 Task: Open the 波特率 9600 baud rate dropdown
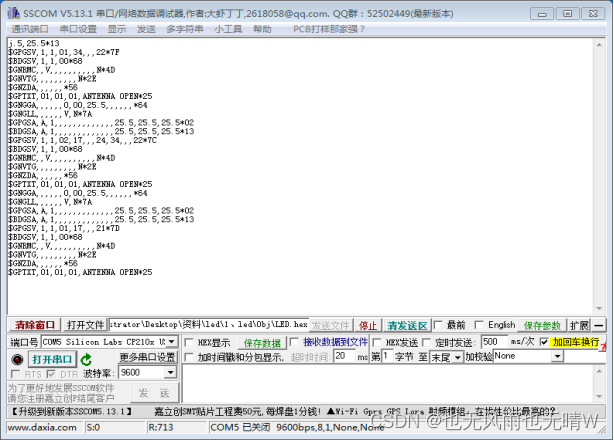coord(170,372)
